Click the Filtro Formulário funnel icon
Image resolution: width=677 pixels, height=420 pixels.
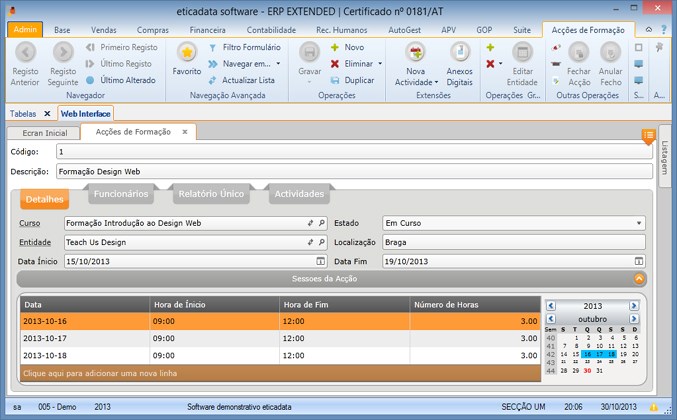point(213,47)
